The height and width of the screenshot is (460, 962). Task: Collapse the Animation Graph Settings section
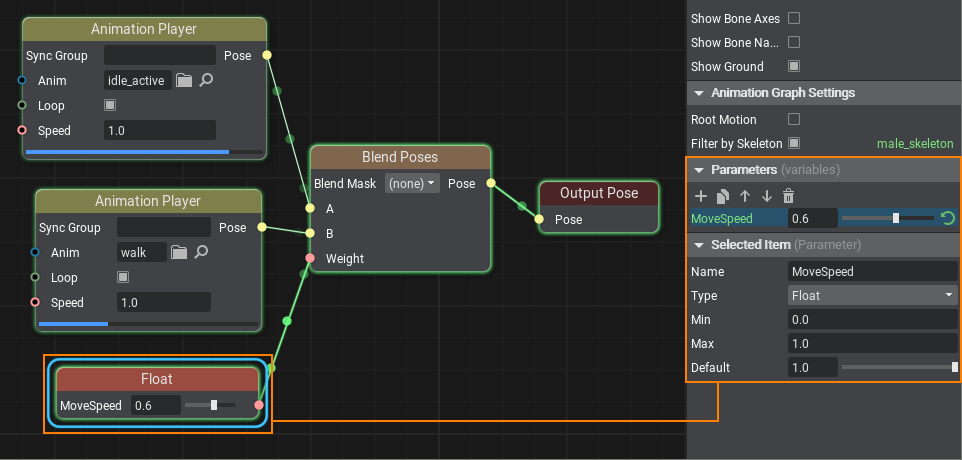(699, 93)
